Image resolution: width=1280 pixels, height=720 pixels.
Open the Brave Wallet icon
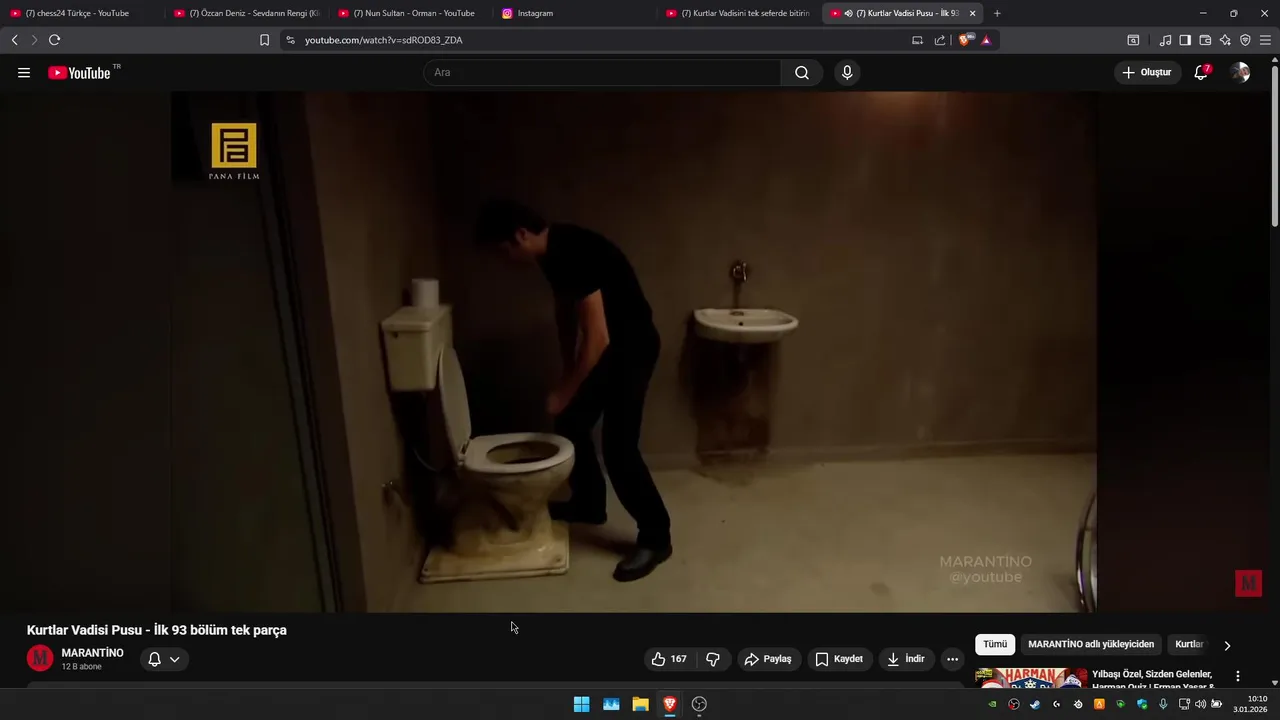(x=1205, y=40)
